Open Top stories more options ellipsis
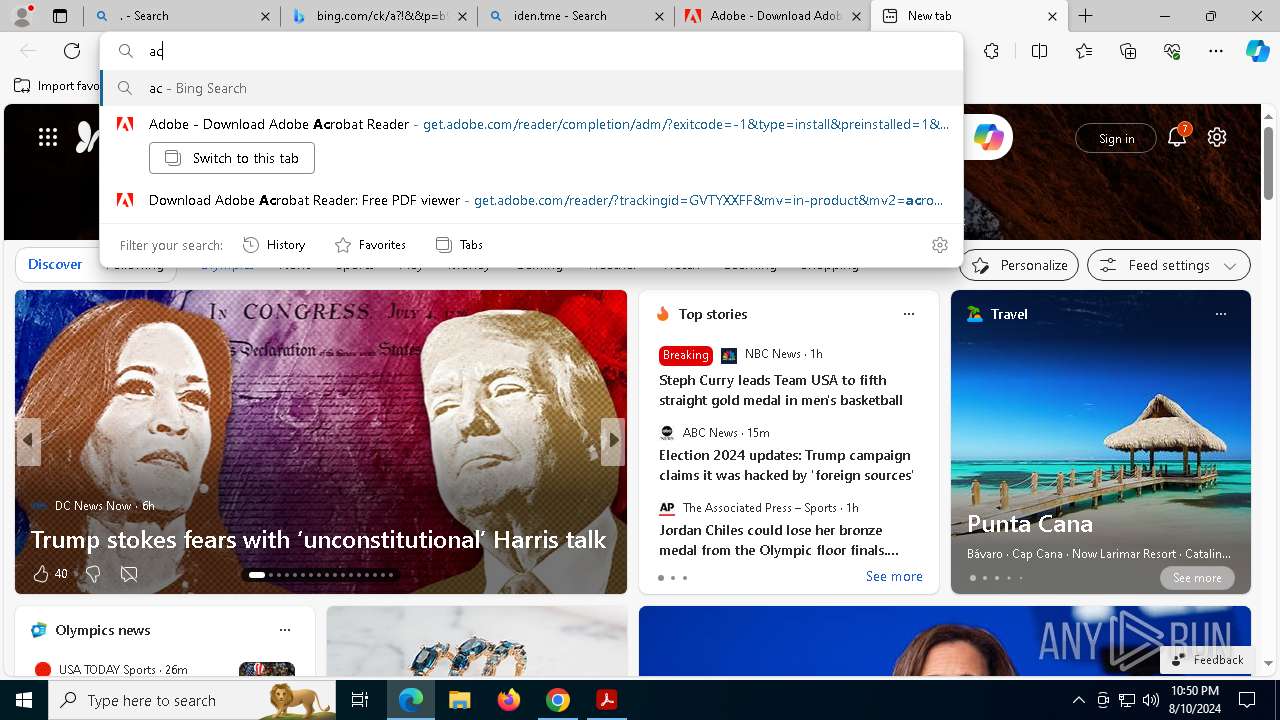This screenshot has height=720, width=1280. 909,314
